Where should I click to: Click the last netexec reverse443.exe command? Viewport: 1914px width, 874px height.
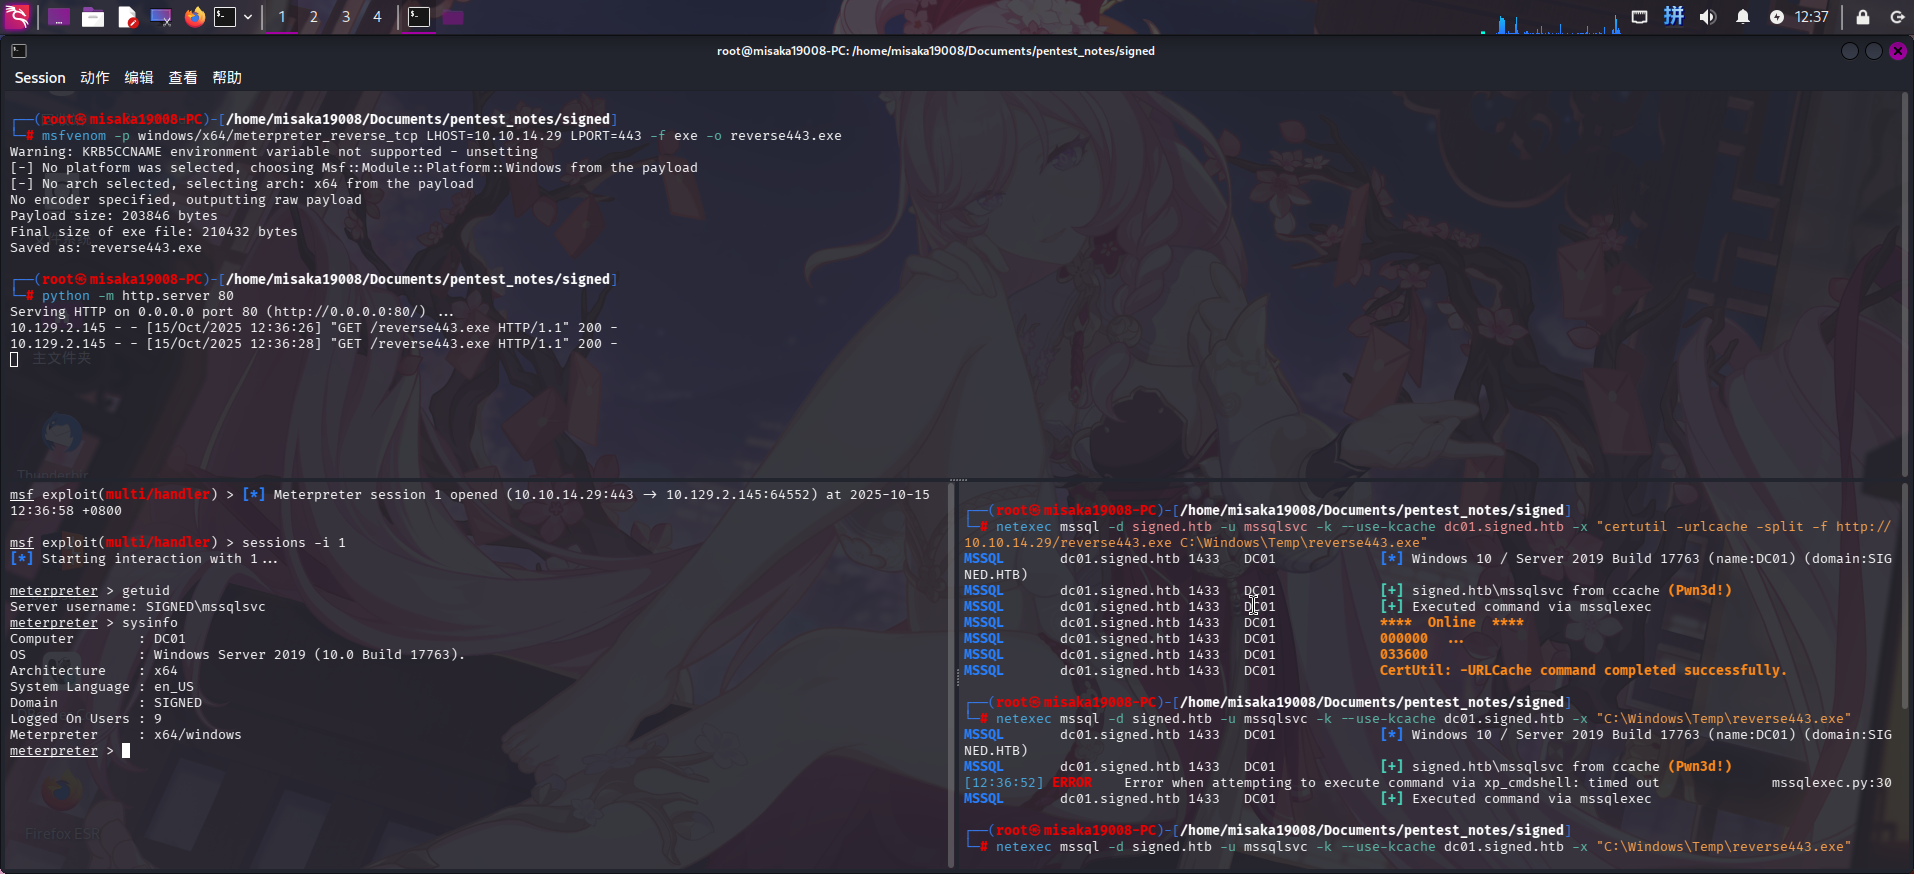tap(1423, 847)
